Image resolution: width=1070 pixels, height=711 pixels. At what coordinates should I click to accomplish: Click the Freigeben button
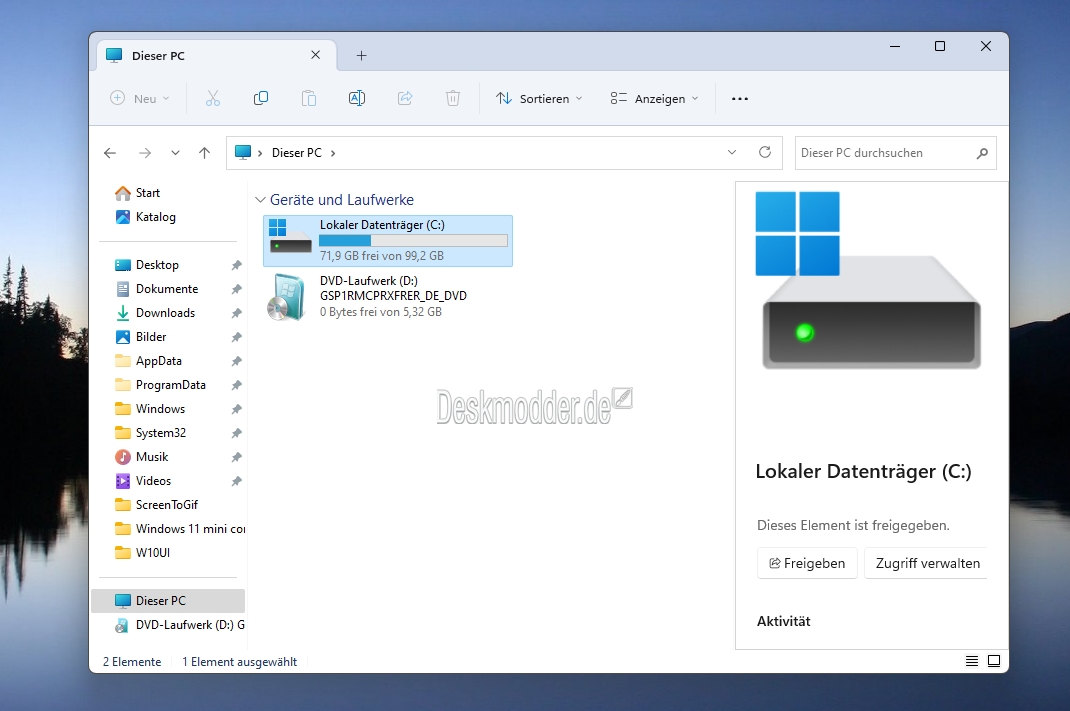[807, 563]
